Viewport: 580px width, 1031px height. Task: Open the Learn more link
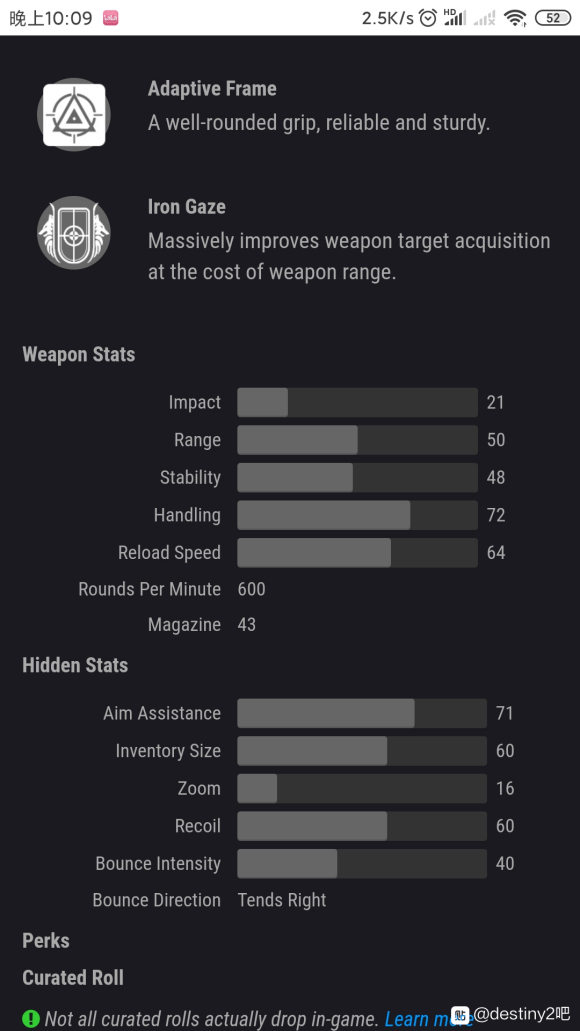[427, 1019]
